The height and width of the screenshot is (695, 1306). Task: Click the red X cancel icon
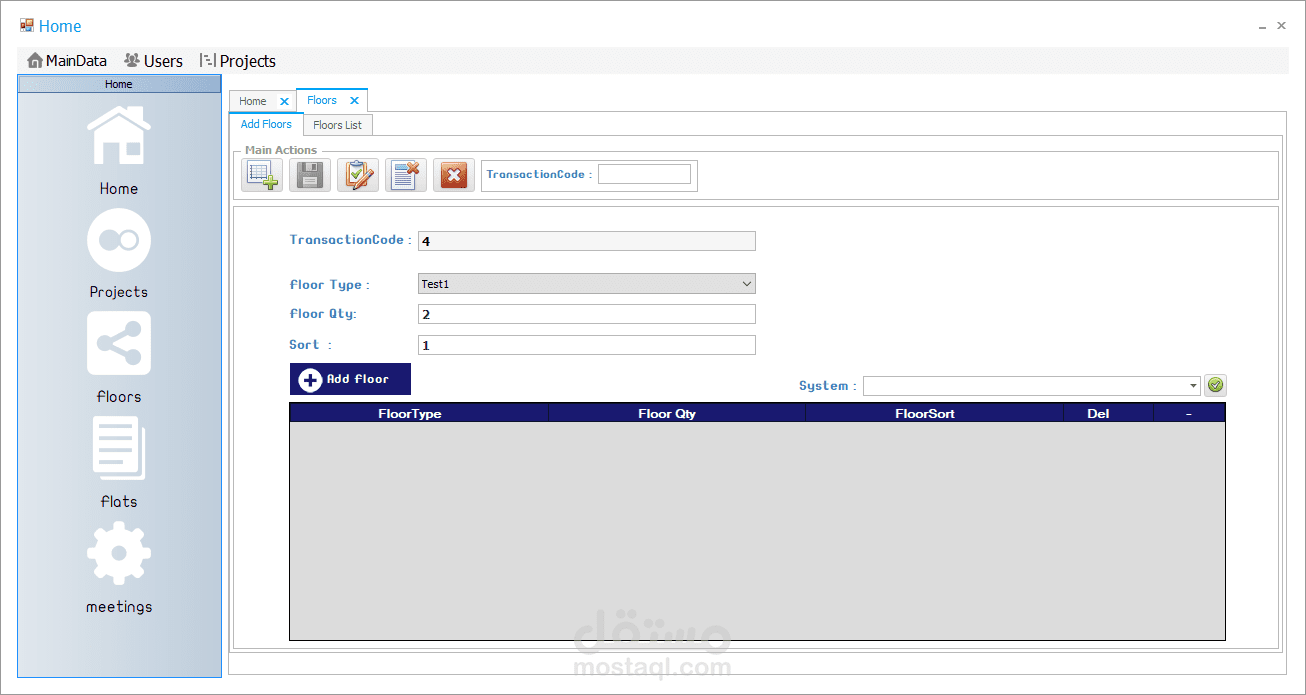(x=454, y=175)
